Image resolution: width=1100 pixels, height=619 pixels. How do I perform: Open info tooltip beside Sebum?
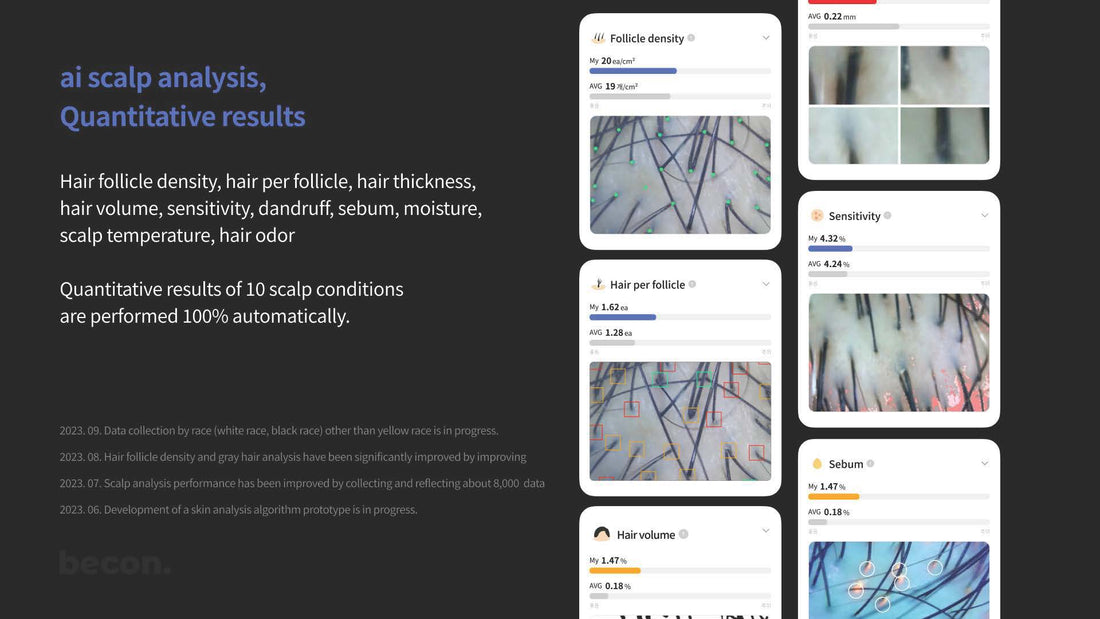tap(871, 463)
